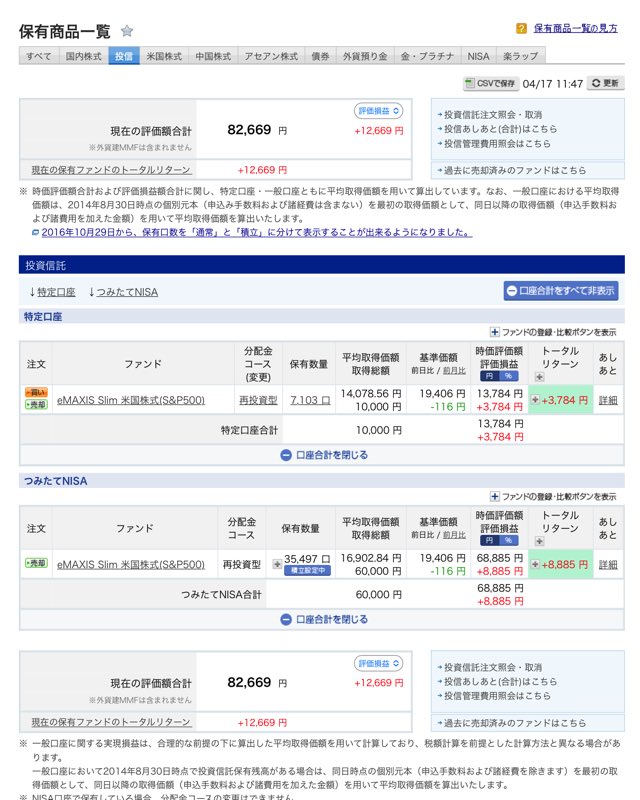Open the top 評価損益 dropdown selector
Screen dimensions: 640x800
(x=379, y=111)
